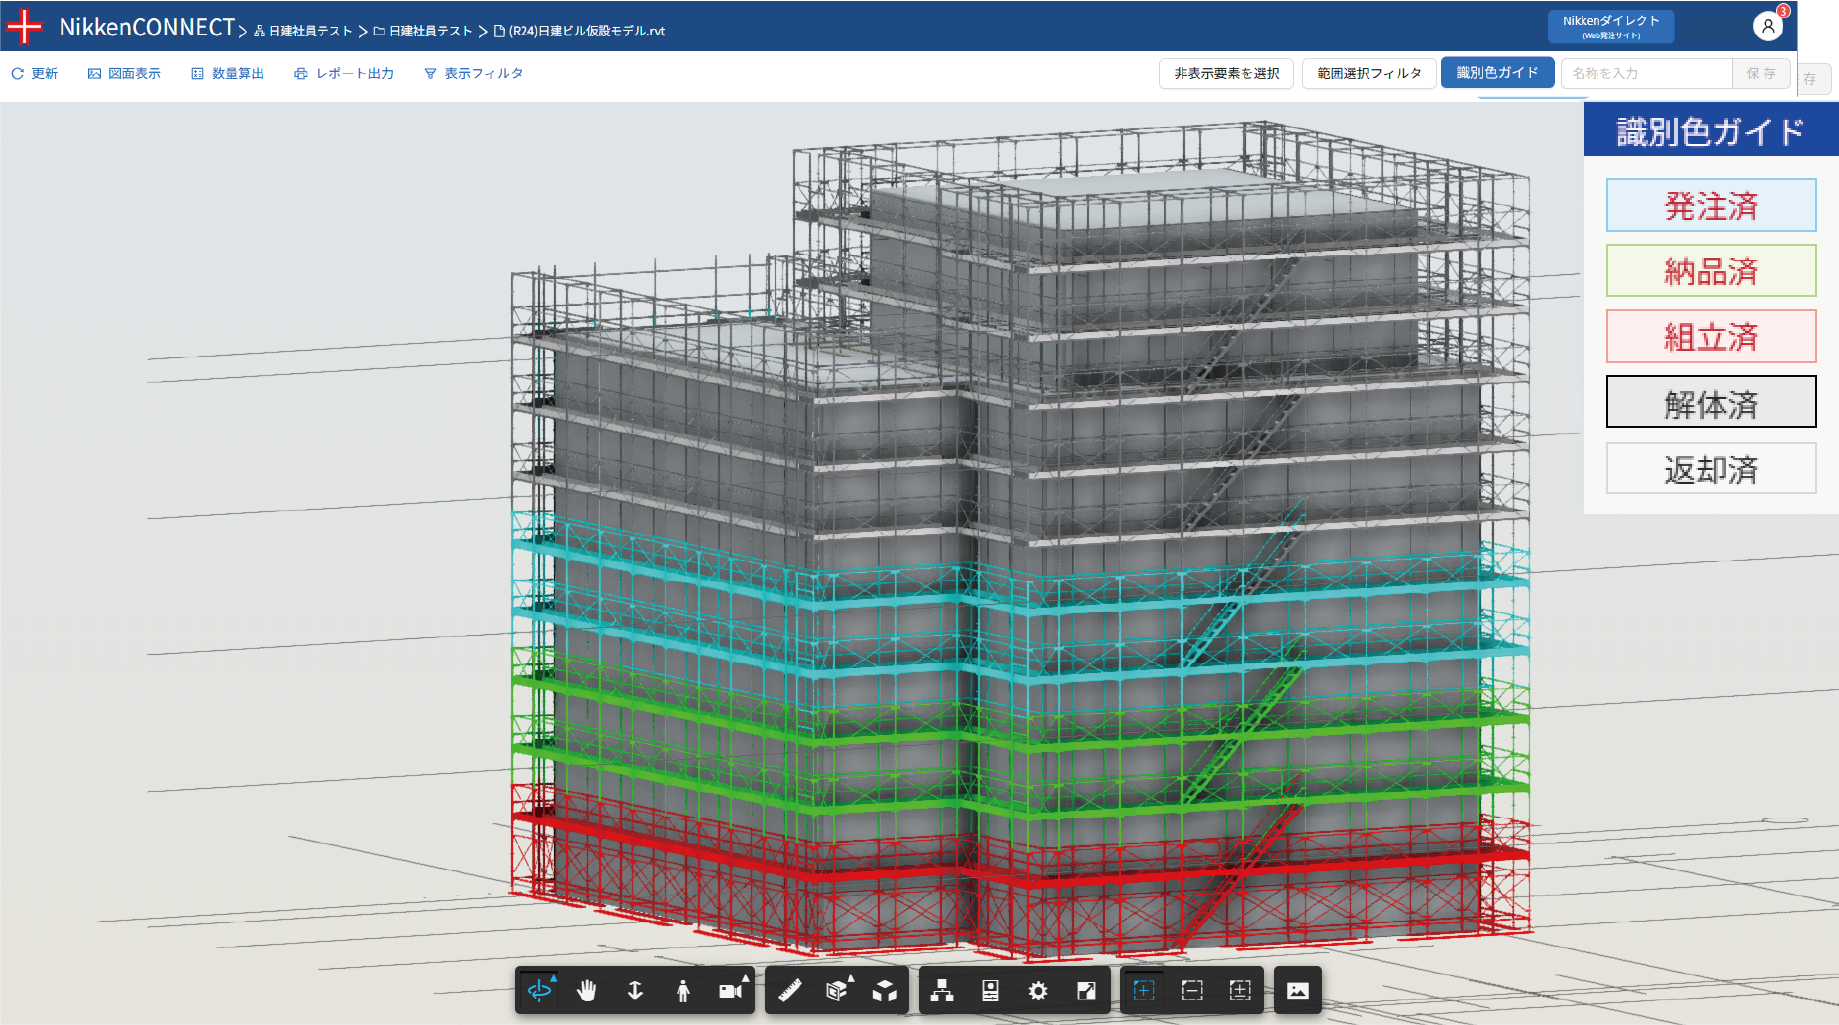The width and height of the screenshot is (1839, 1025).
Task: Select the 納品済 green color legend
Action: pos(1710,271)
